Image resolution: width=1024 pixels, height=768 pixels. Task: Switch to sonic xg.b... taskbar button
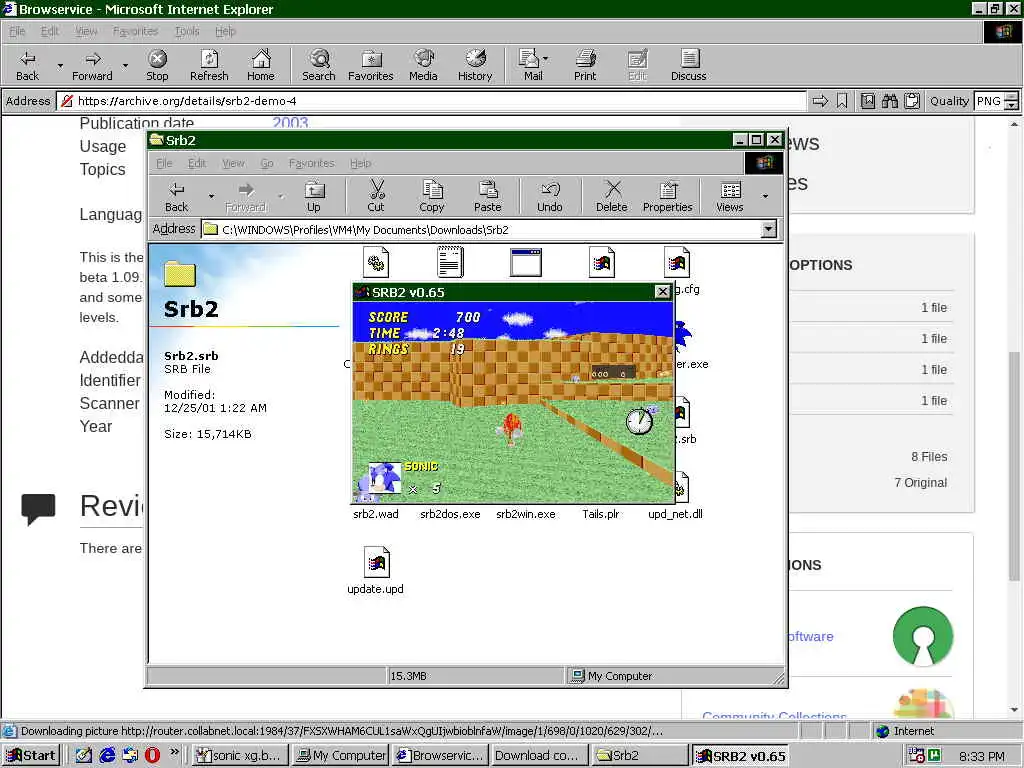239,756
